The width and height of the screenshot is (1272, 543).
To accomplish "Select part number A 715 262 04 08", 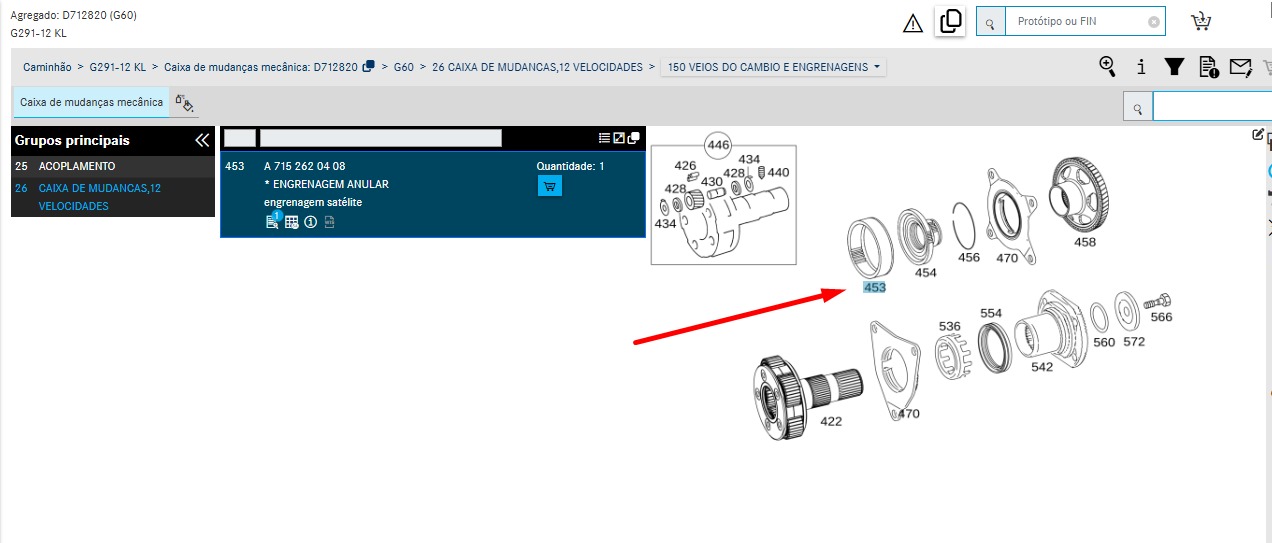I will click(305, 166).
